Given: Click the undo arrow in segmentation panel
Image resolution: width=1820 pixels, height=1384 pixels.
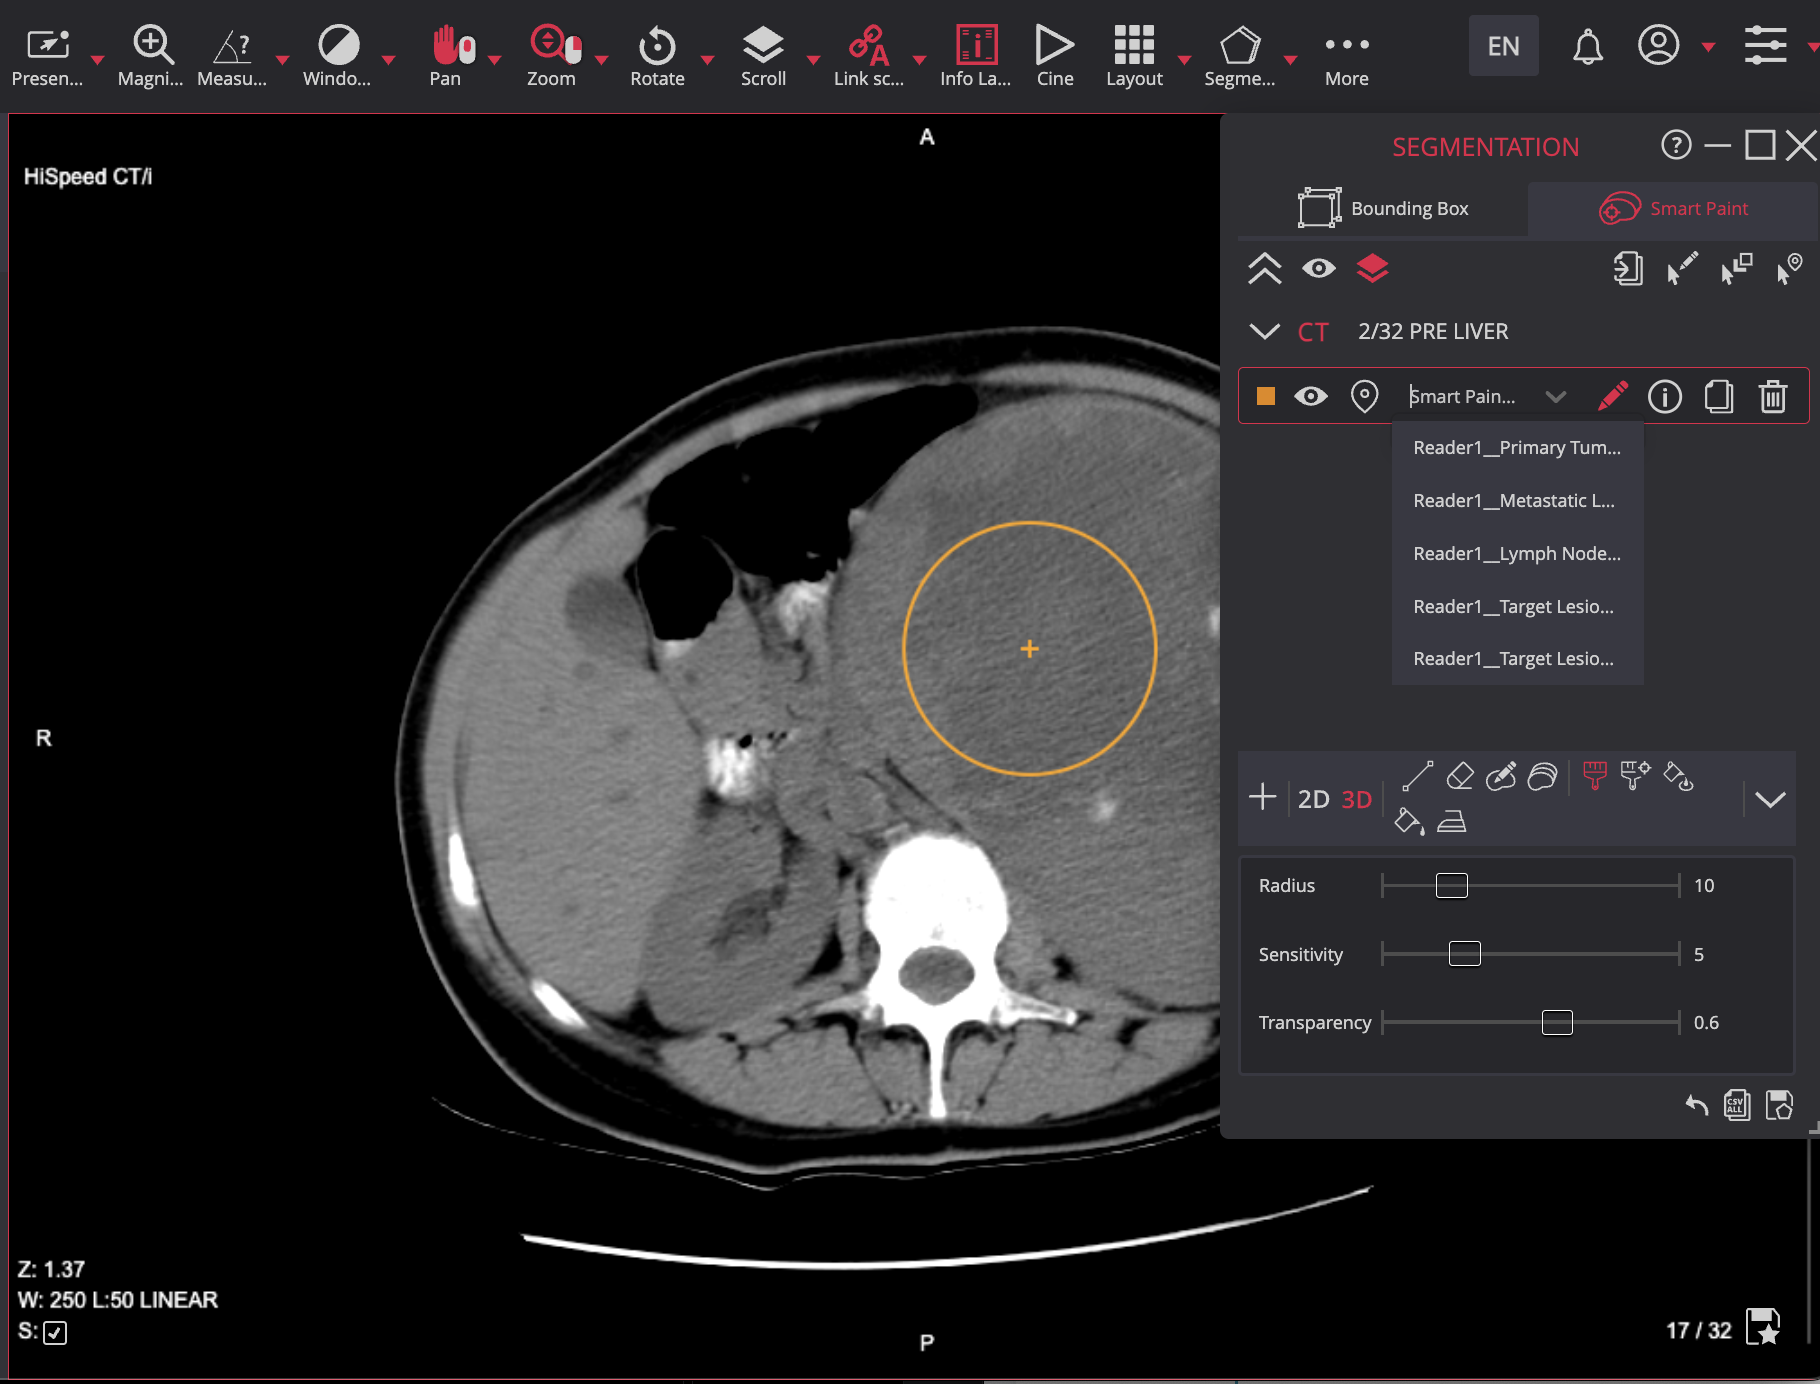Looking at the screenshot, I should coord(1696,1105).
